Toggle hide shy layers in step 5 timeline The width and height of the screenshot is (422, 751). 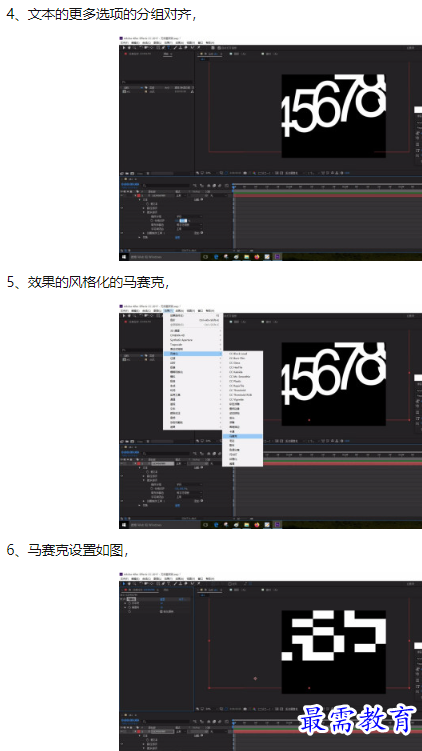tap(208, 454)
